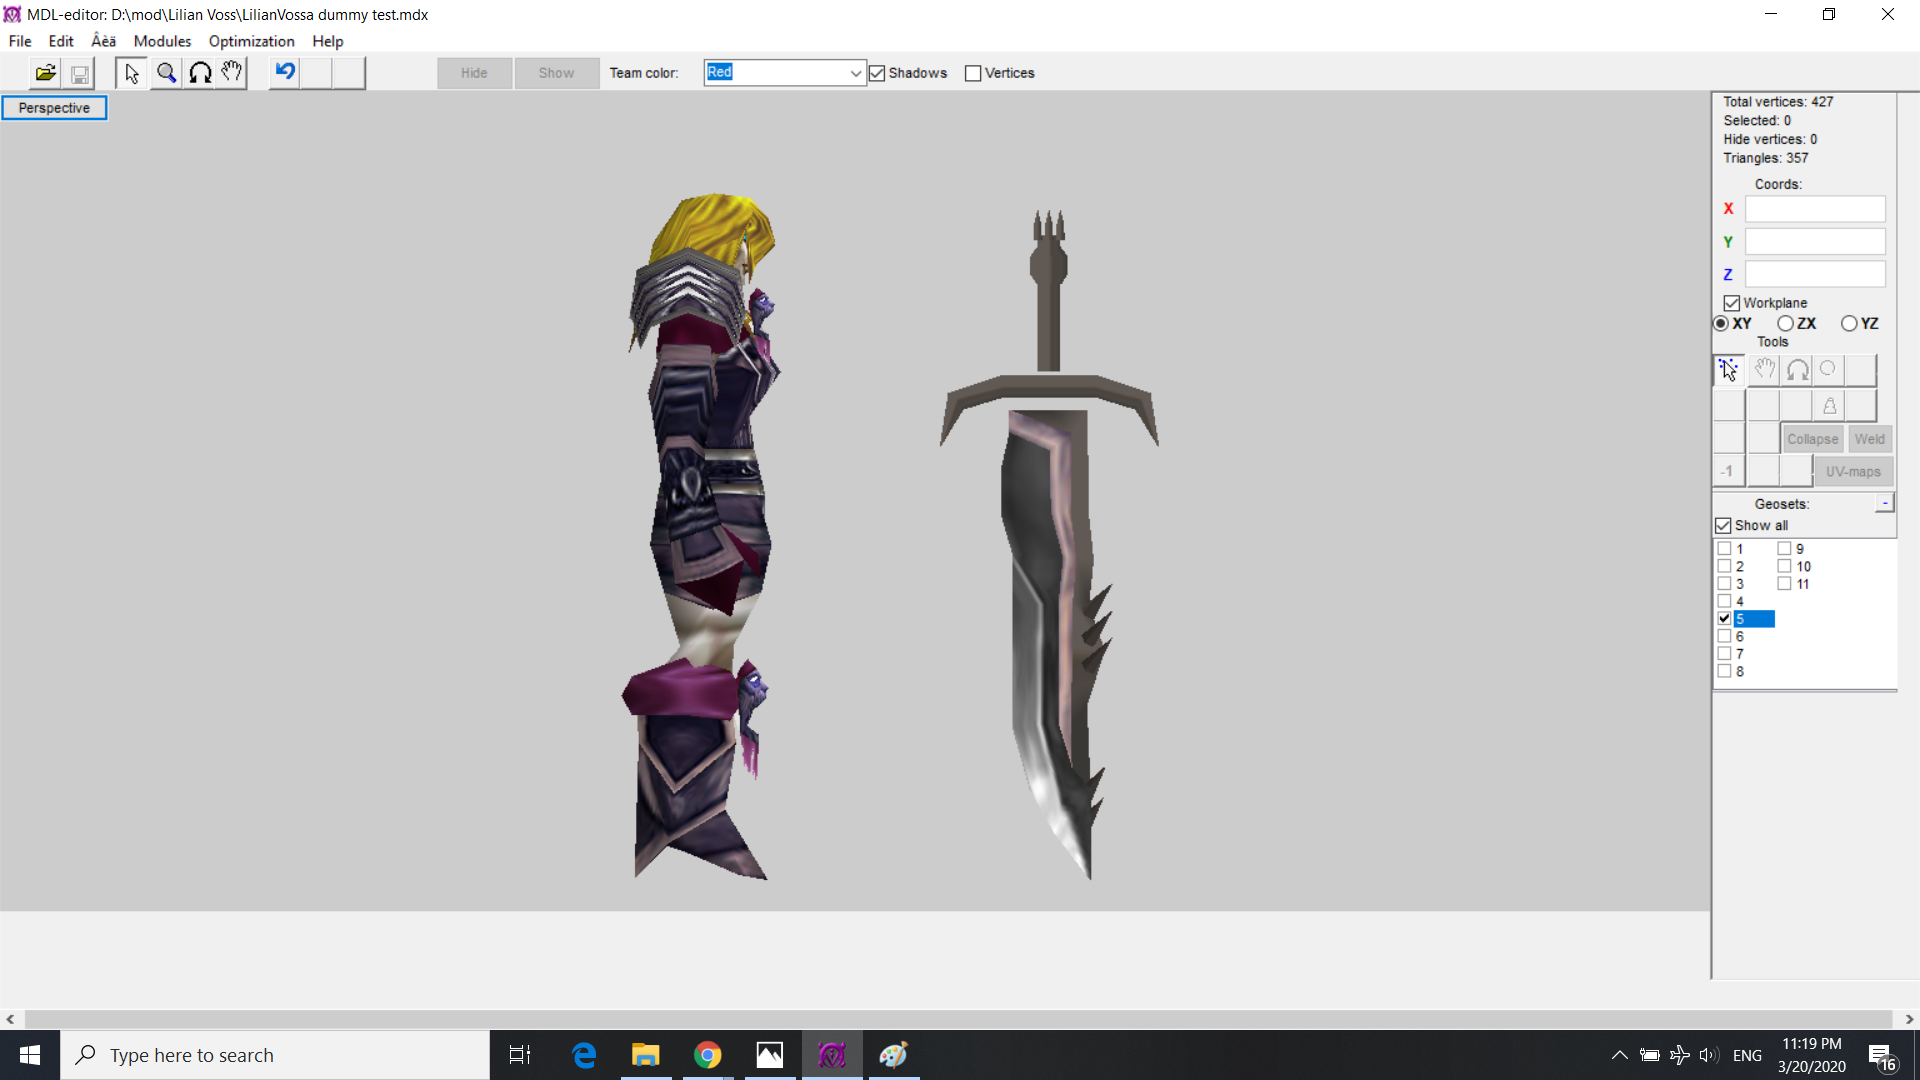Screen dimensions: 1920x1080
Task: Open the Àèä menu
Action: point(104,41)
